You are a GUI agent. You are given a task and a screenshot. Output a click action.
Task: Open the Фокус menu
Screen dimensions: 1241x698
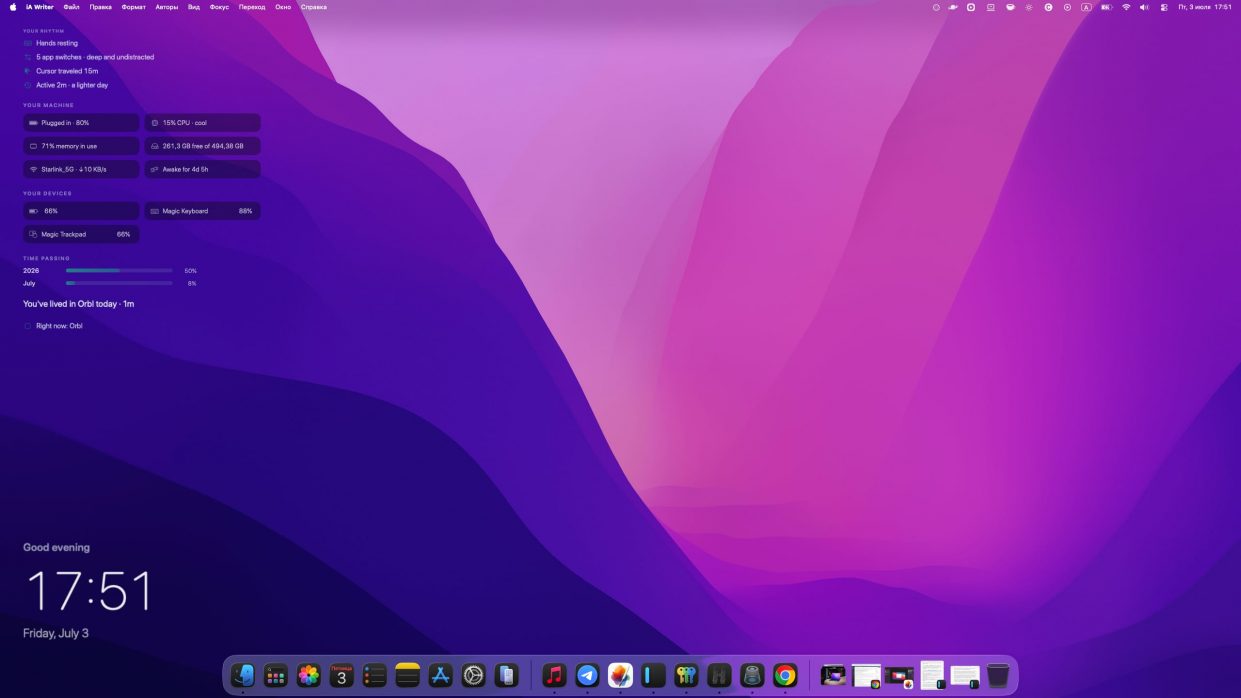tap(219, 7)
